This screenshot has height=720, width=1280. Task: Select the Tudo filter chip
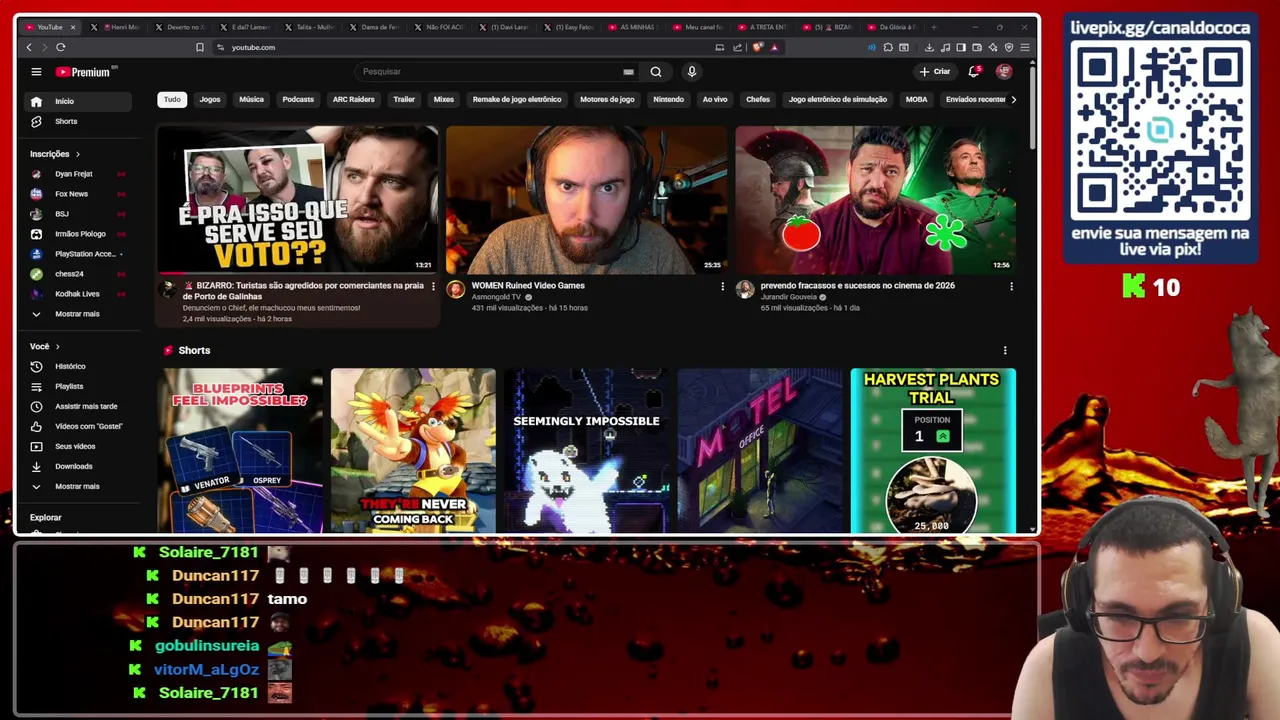point(172,99)
